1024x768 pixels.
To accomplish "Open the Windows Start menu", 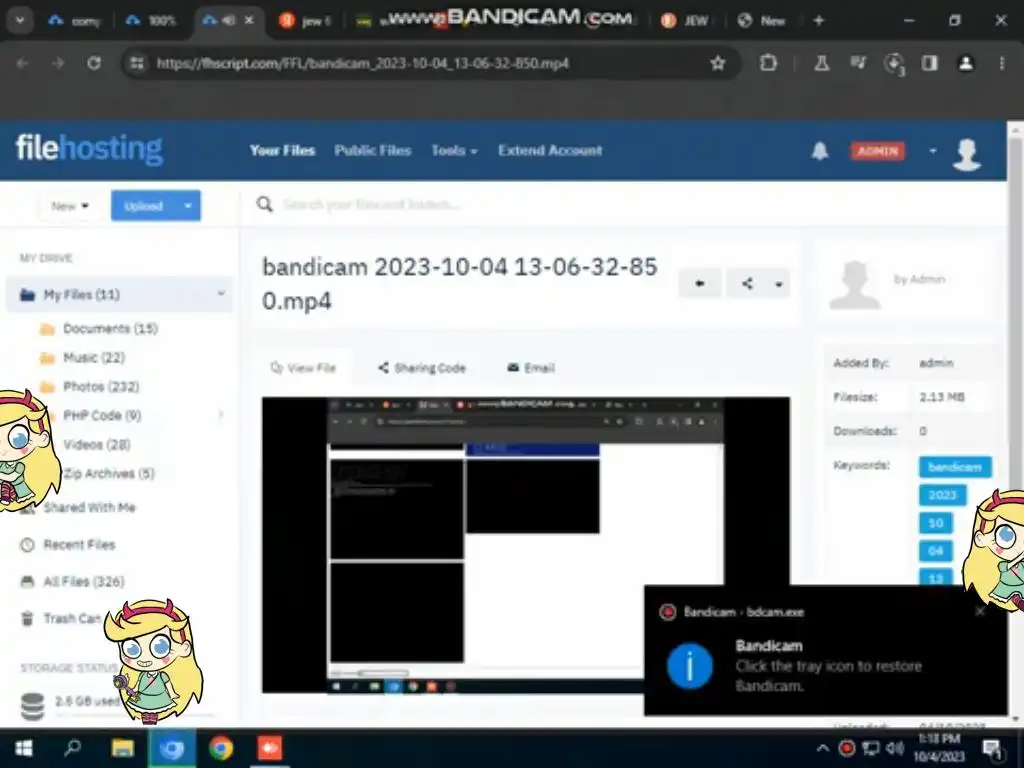I will (x=24, y=748).
